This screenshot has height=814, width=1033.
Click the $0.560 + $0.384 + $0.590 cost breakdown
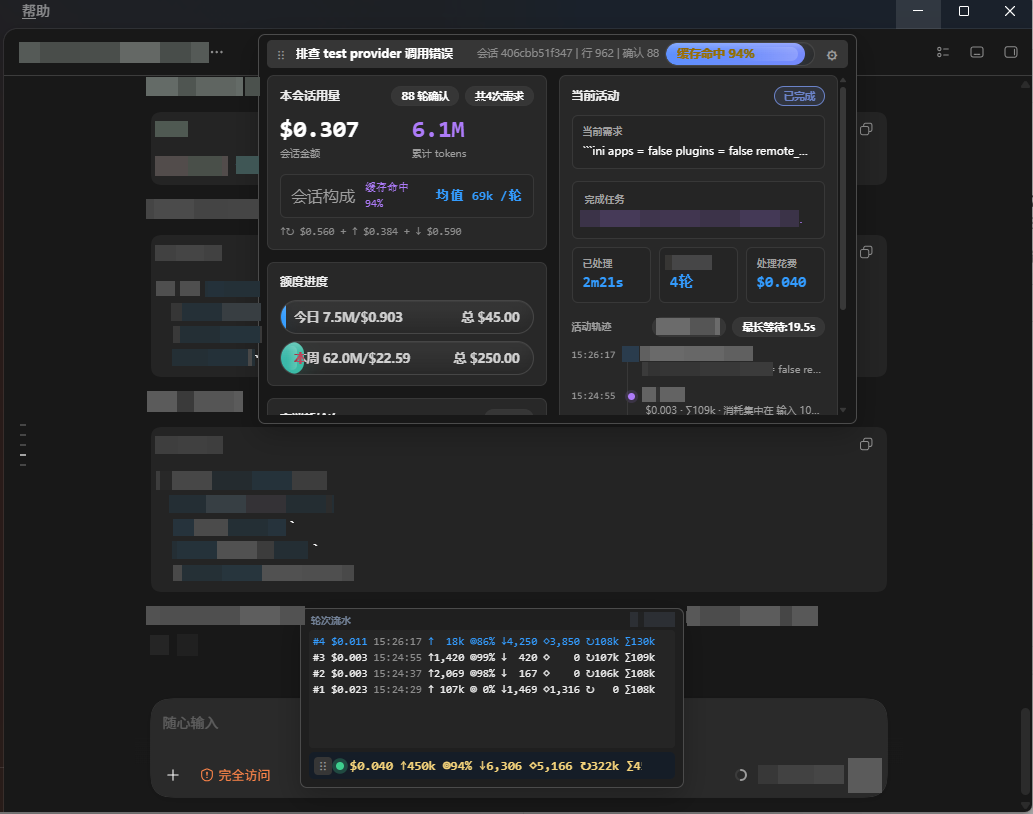371,231
